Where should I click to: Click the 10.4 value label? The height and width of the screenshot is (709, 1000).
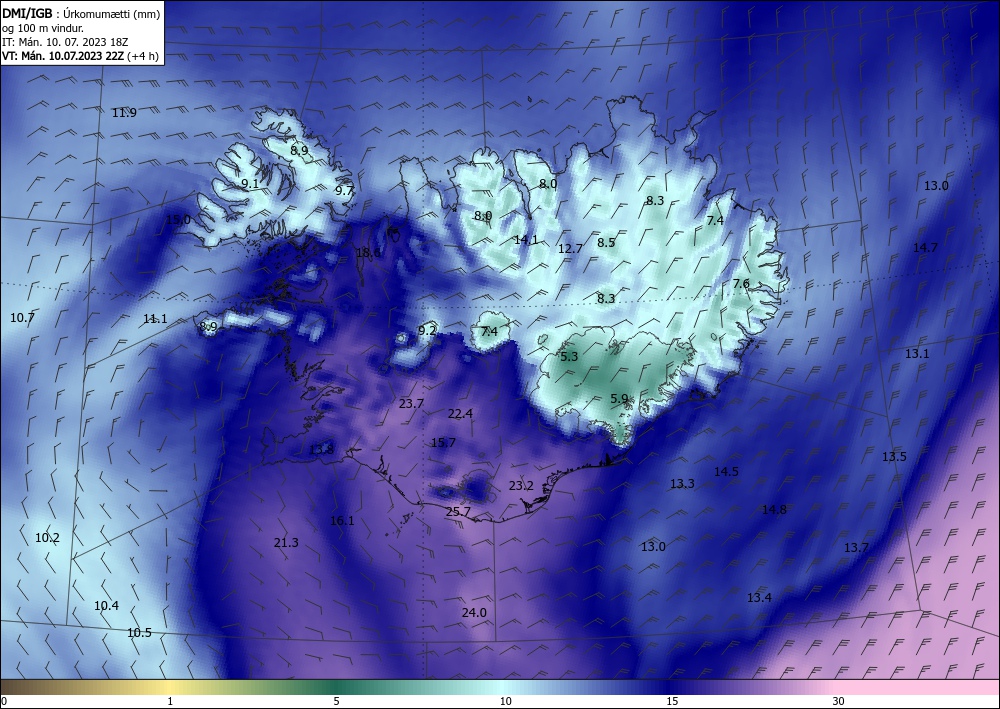pyautogui.click(x=107, y=606)
